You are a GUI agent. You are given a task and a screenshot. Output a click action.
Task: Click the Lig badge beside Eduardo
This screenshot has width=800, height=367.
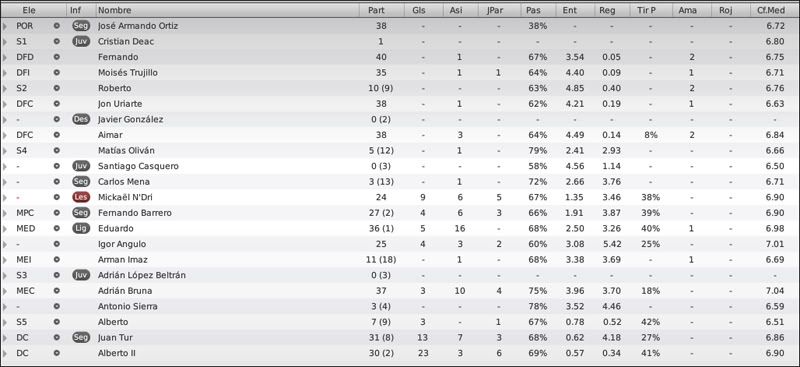coord(81,228)
